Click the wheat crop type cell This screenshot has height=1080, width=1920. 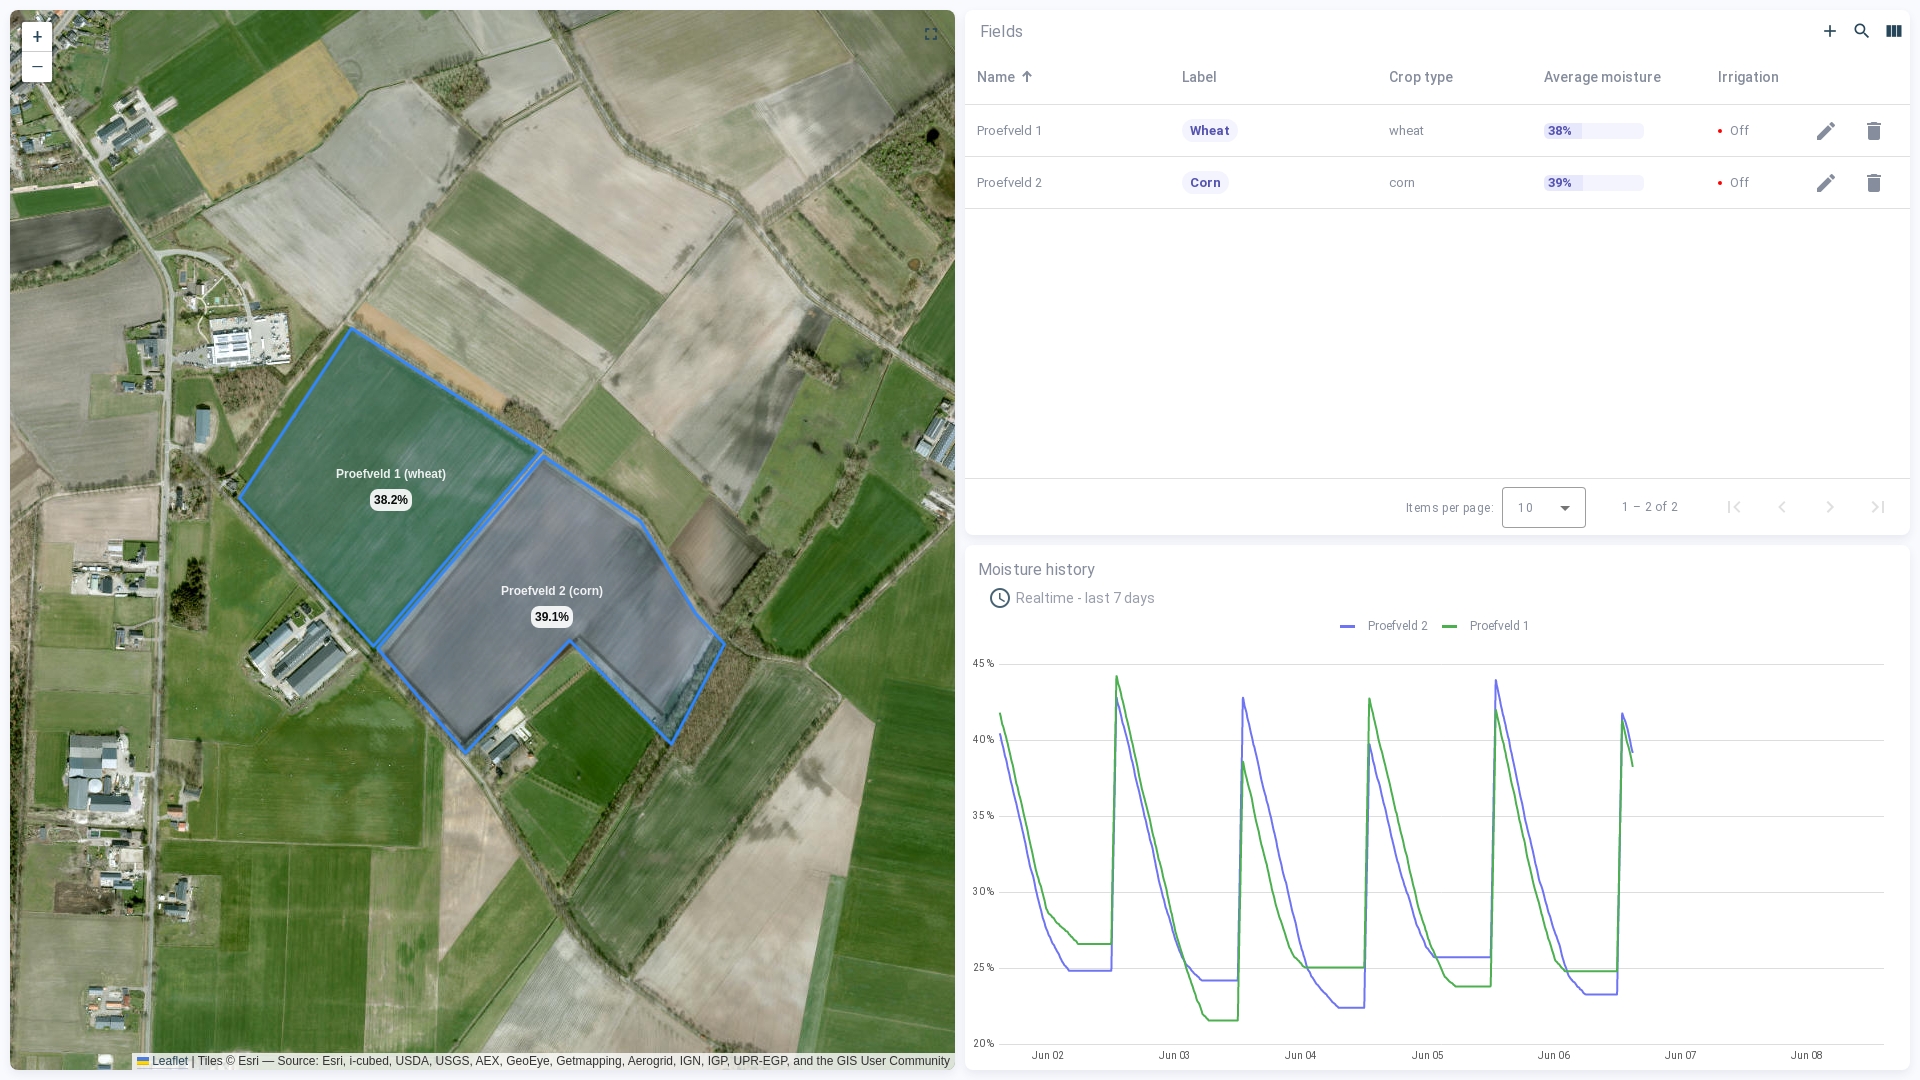[x=1406, y=131]
